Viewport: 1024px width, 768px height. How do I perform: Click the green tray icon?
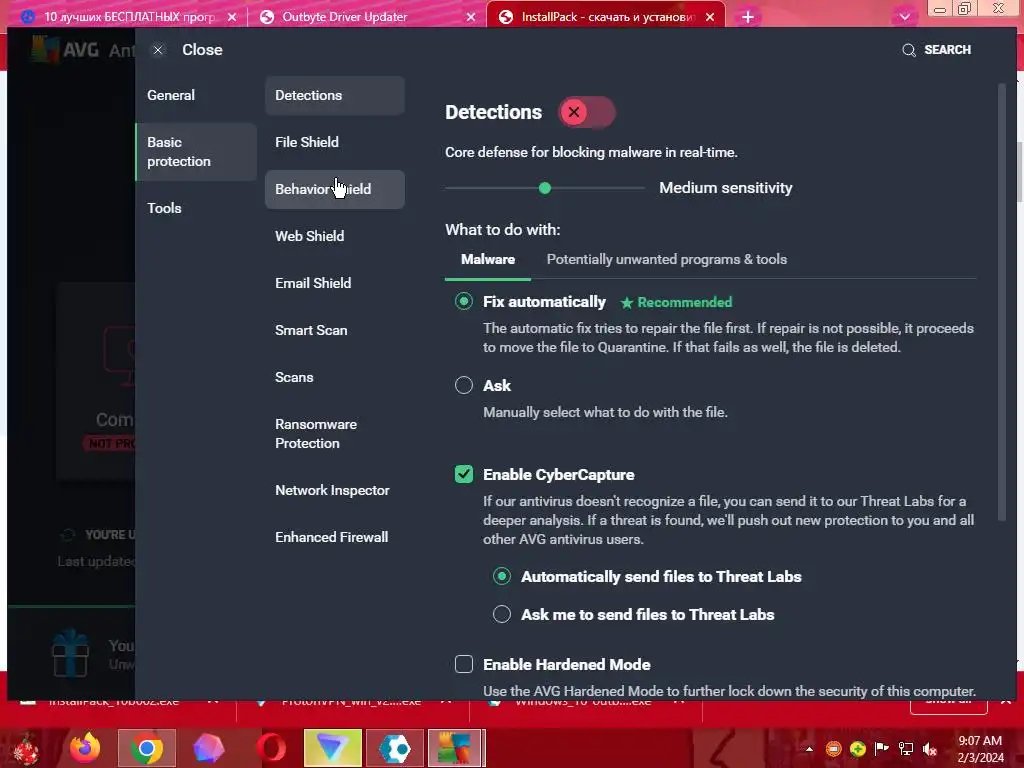pyautogui.click(x=858, y=749)
